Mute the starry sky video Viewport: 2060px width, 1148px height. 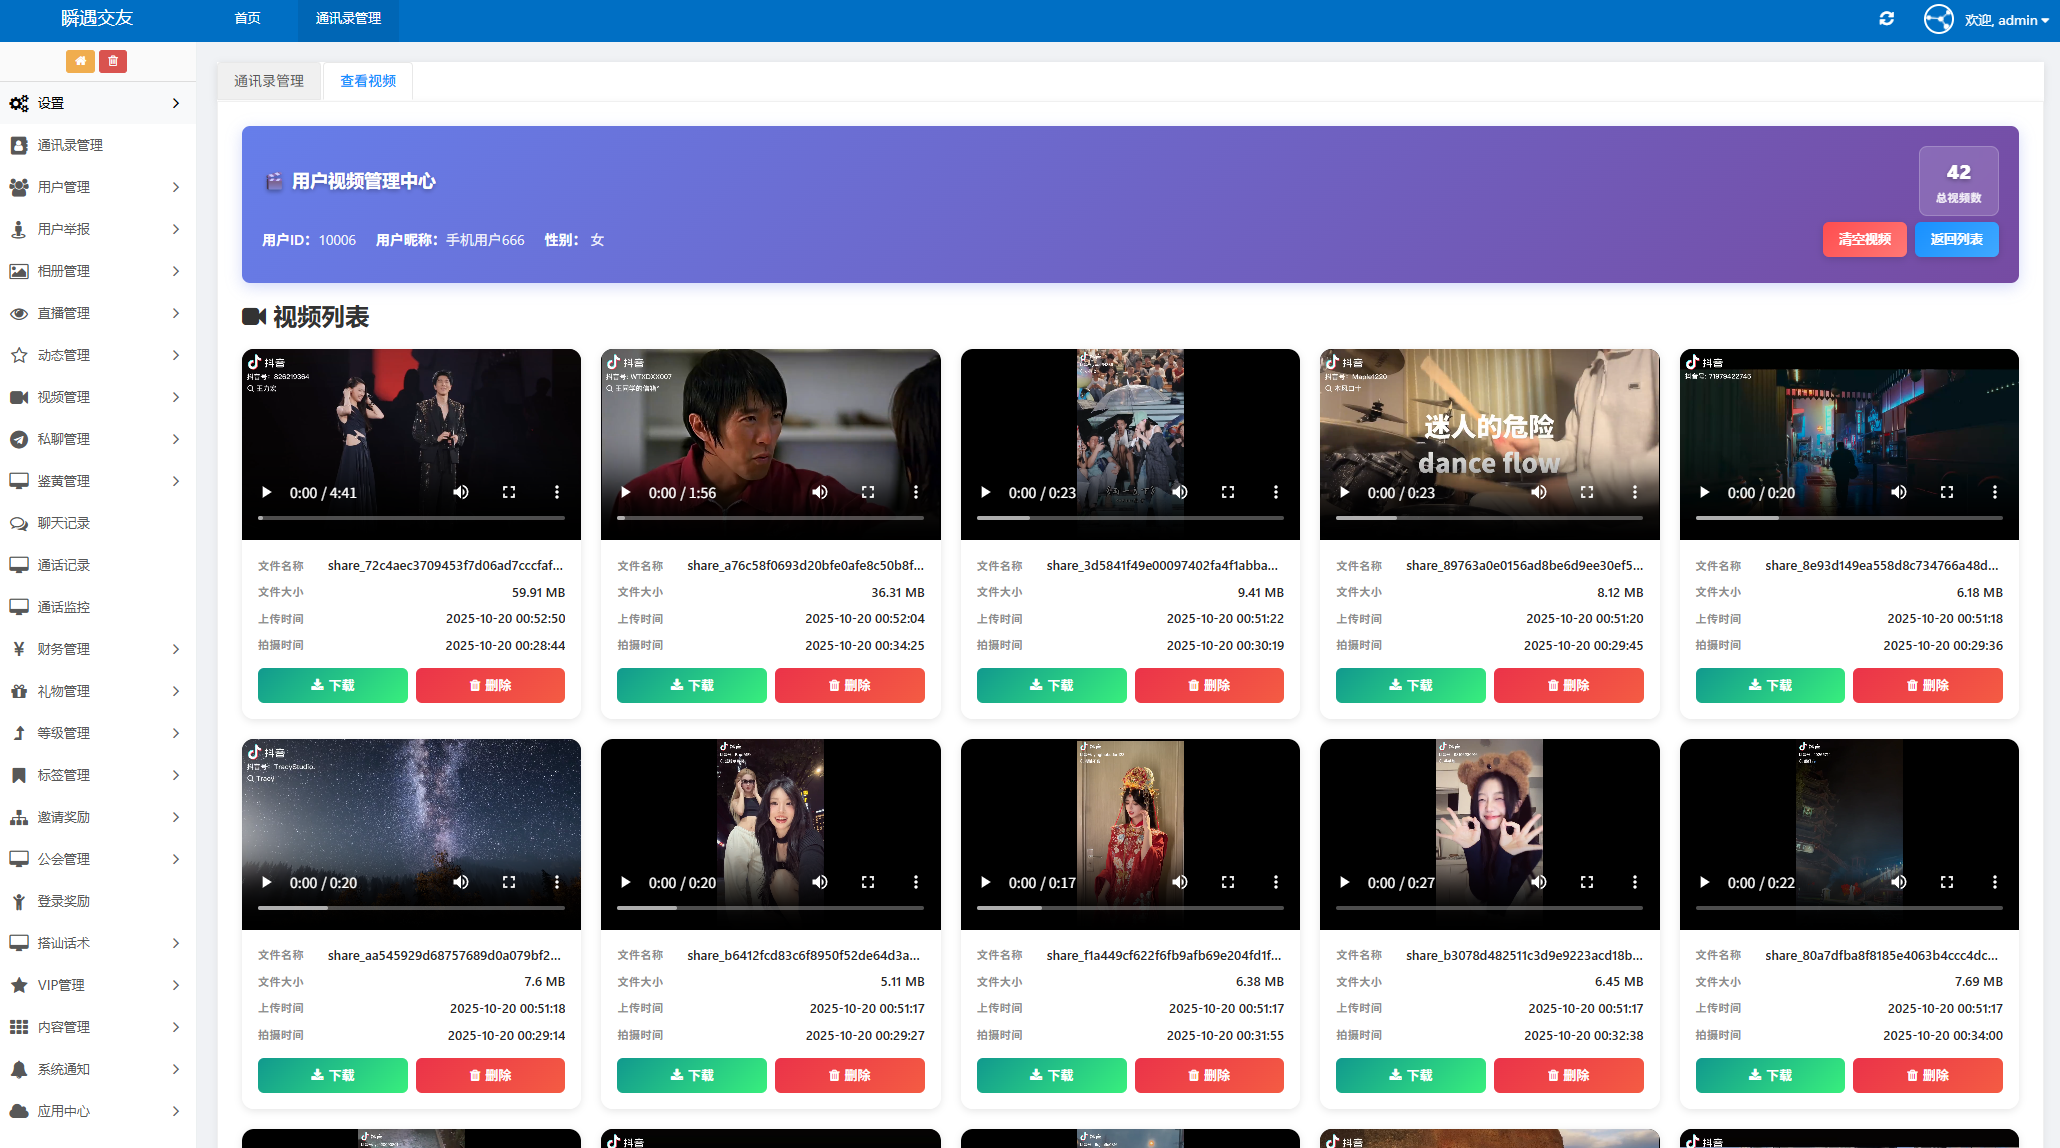[x=461, y=882]
